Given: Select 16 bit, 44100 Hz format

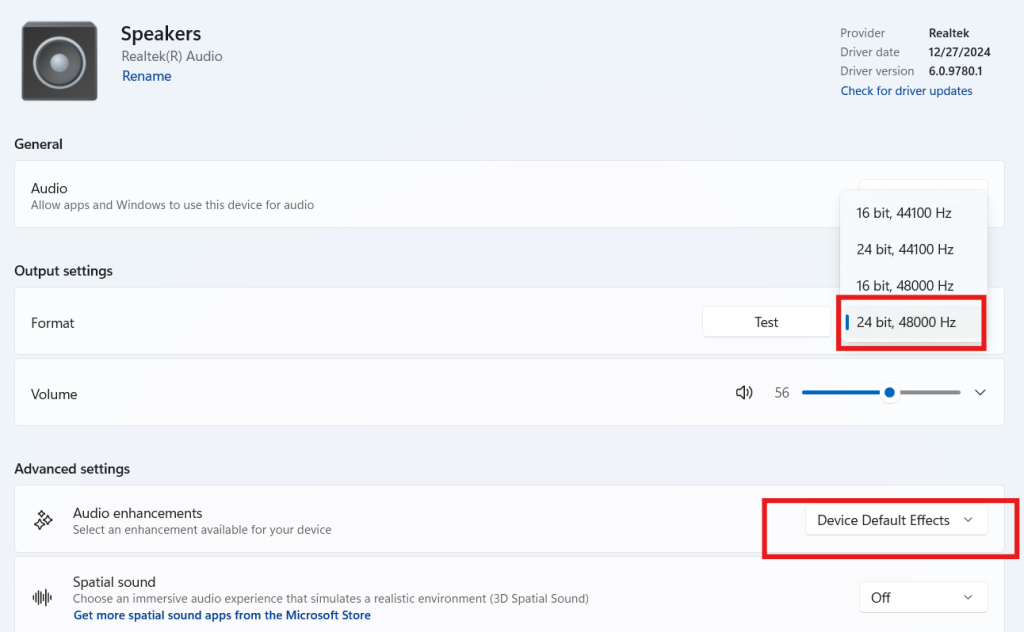Looking at the screenshot, I should 904,213.
